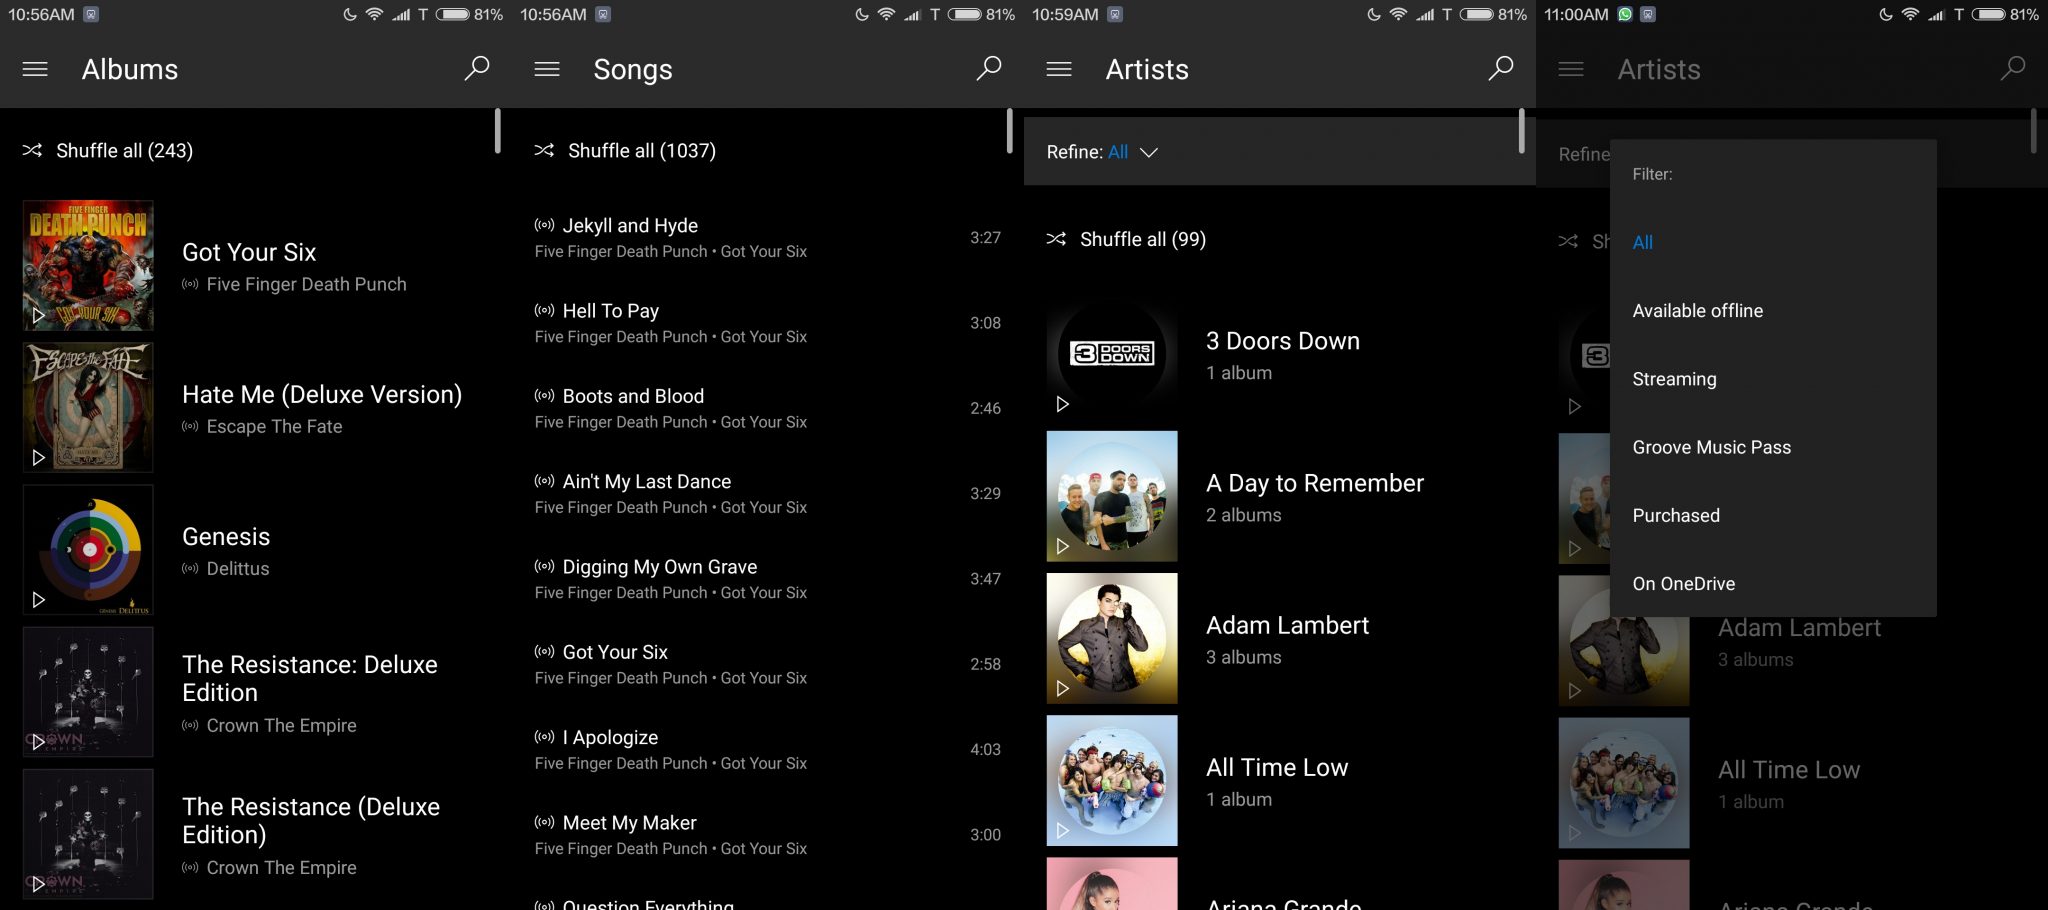This screenshot has width=2048, height=910.
Task: Open A Day to Remember artist photo
Action: [1112, 496]
